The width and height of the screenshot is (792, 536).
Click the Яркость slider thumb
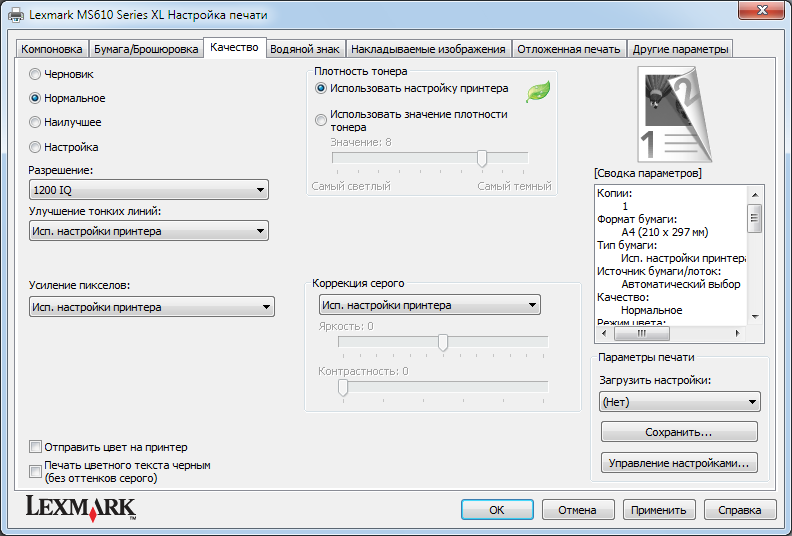click(x=443, y=342)
